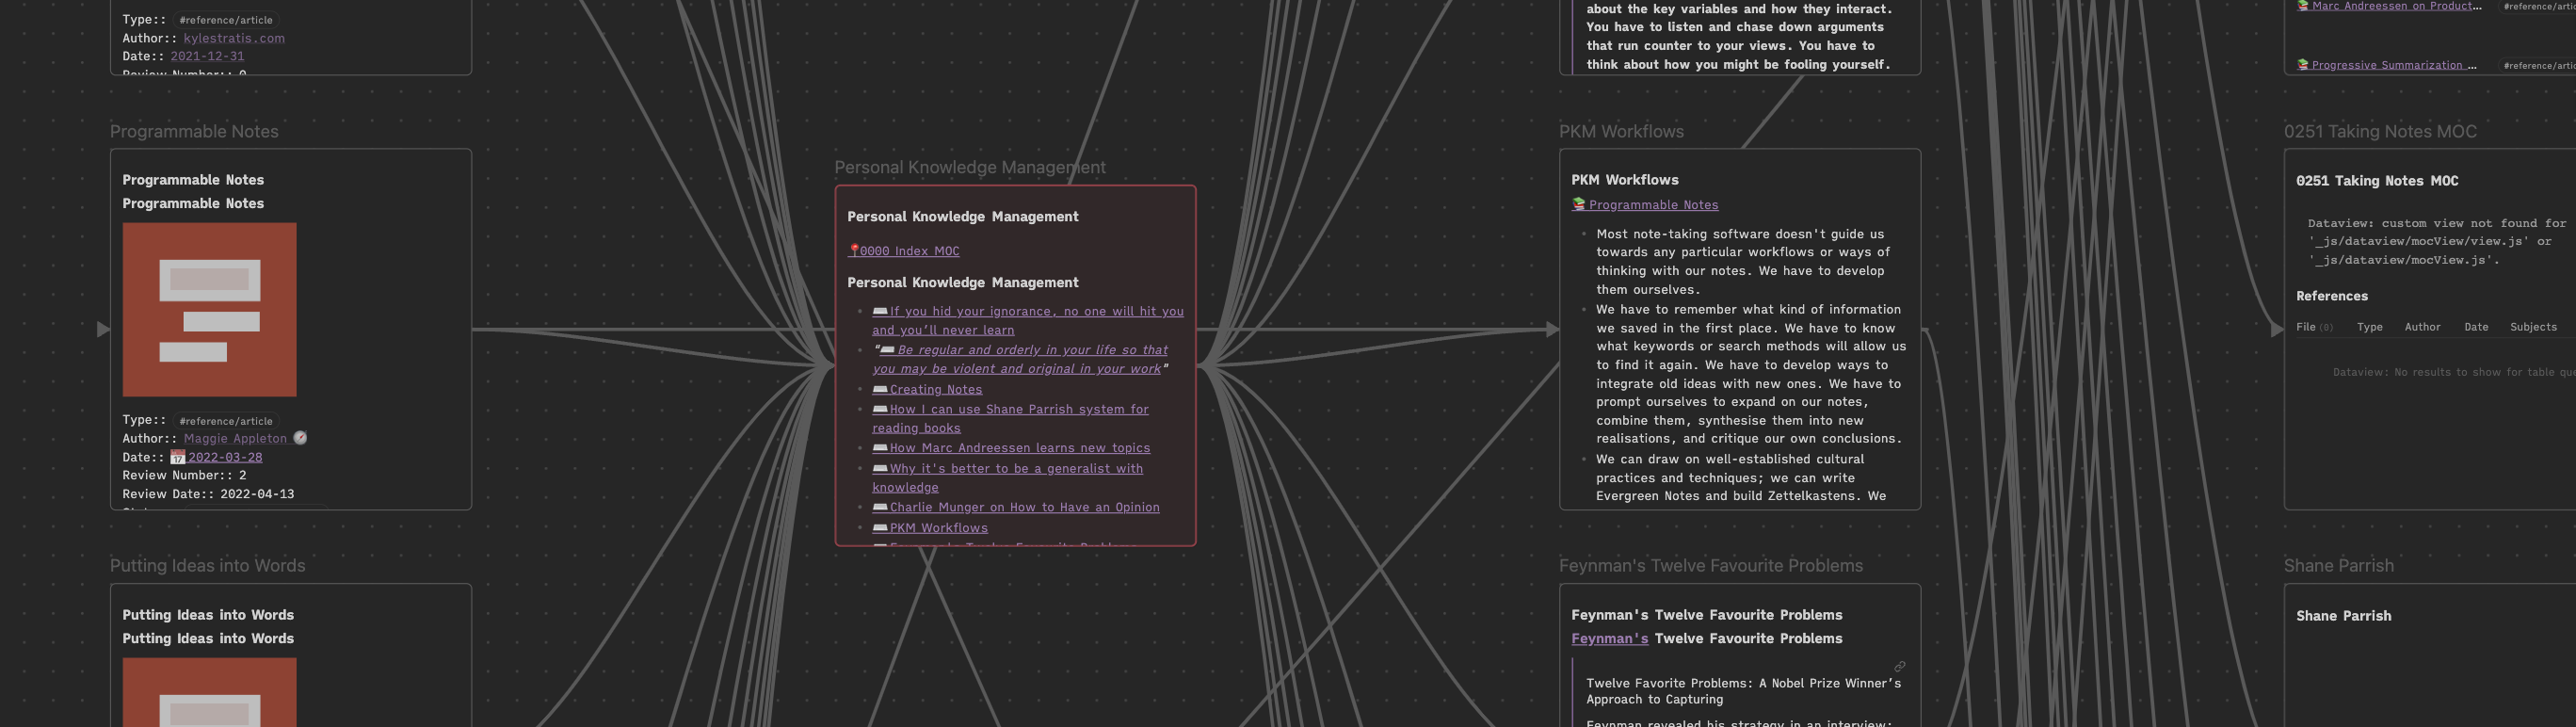
Task: Open 'How I can use Shane Parrish system' link
Action: pos(1010,418)
